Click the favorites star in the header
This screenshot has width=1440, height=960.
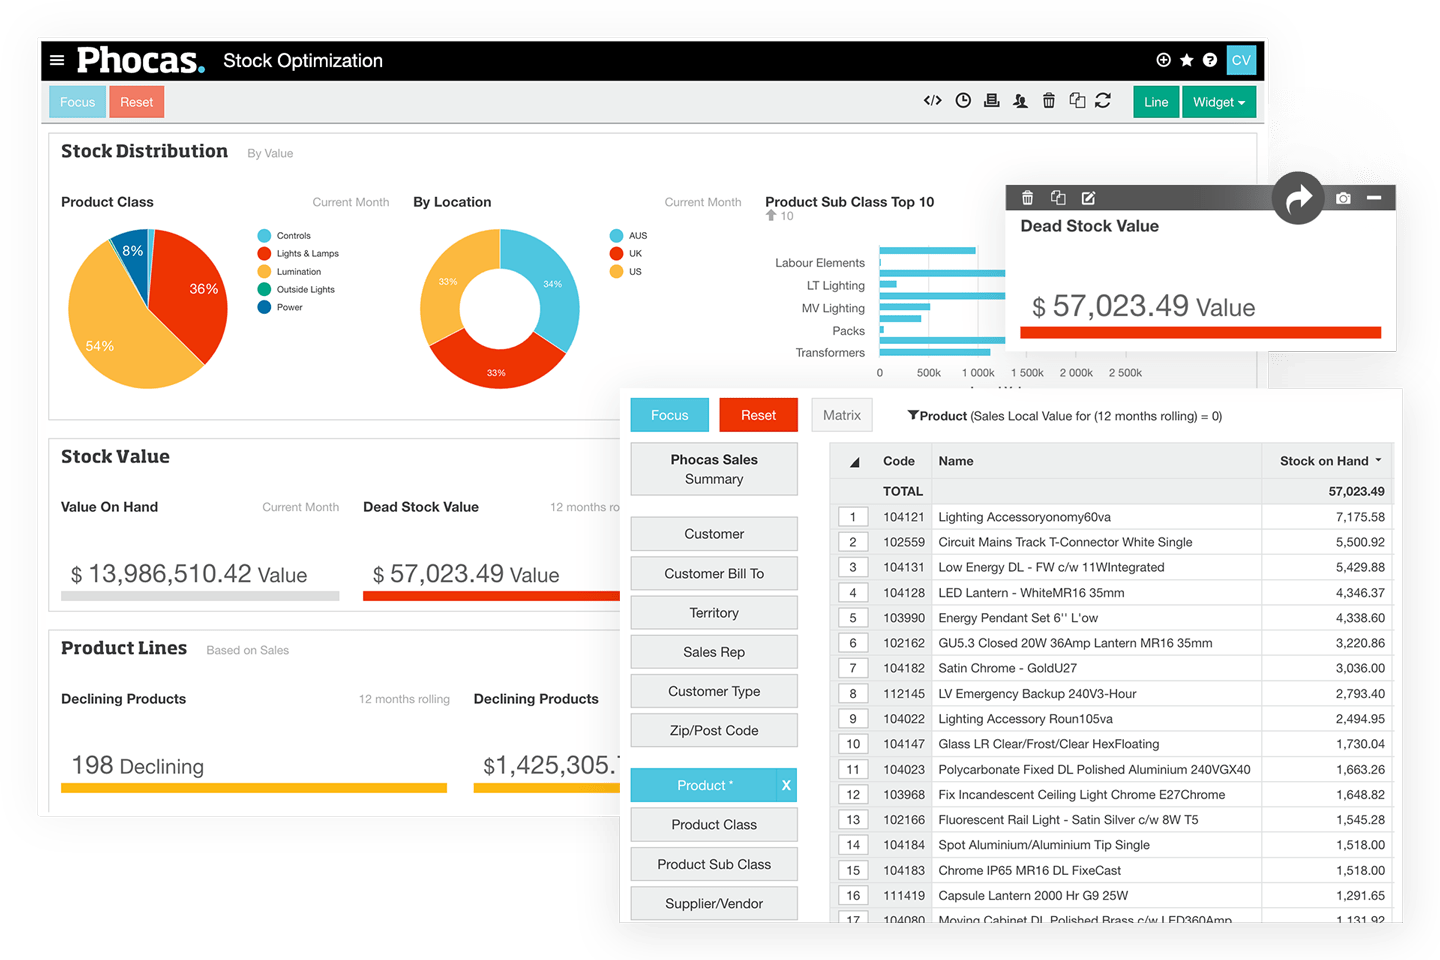coord(1185,60)
